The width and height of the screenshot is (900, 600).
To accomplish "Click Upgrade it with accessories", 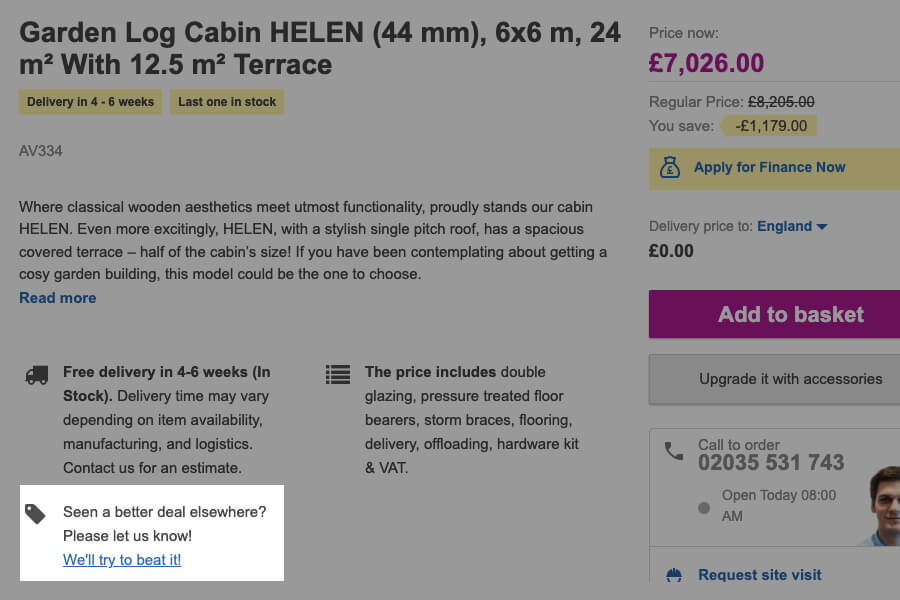I will click(x=790, y=379).
